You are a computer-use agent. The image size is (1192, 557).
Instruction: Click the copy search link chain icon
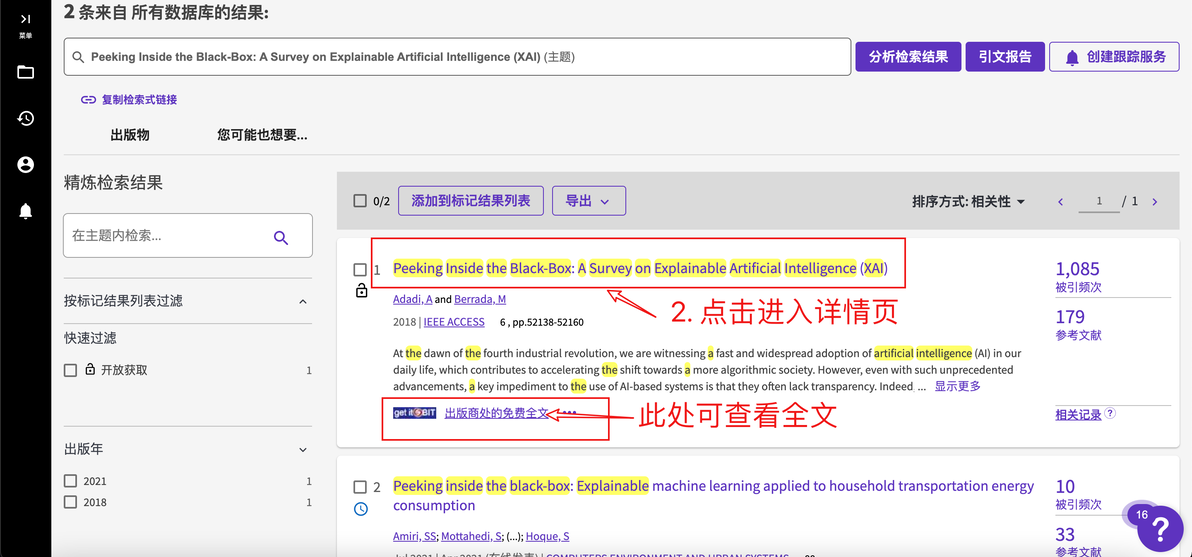[x=89, y=100]
